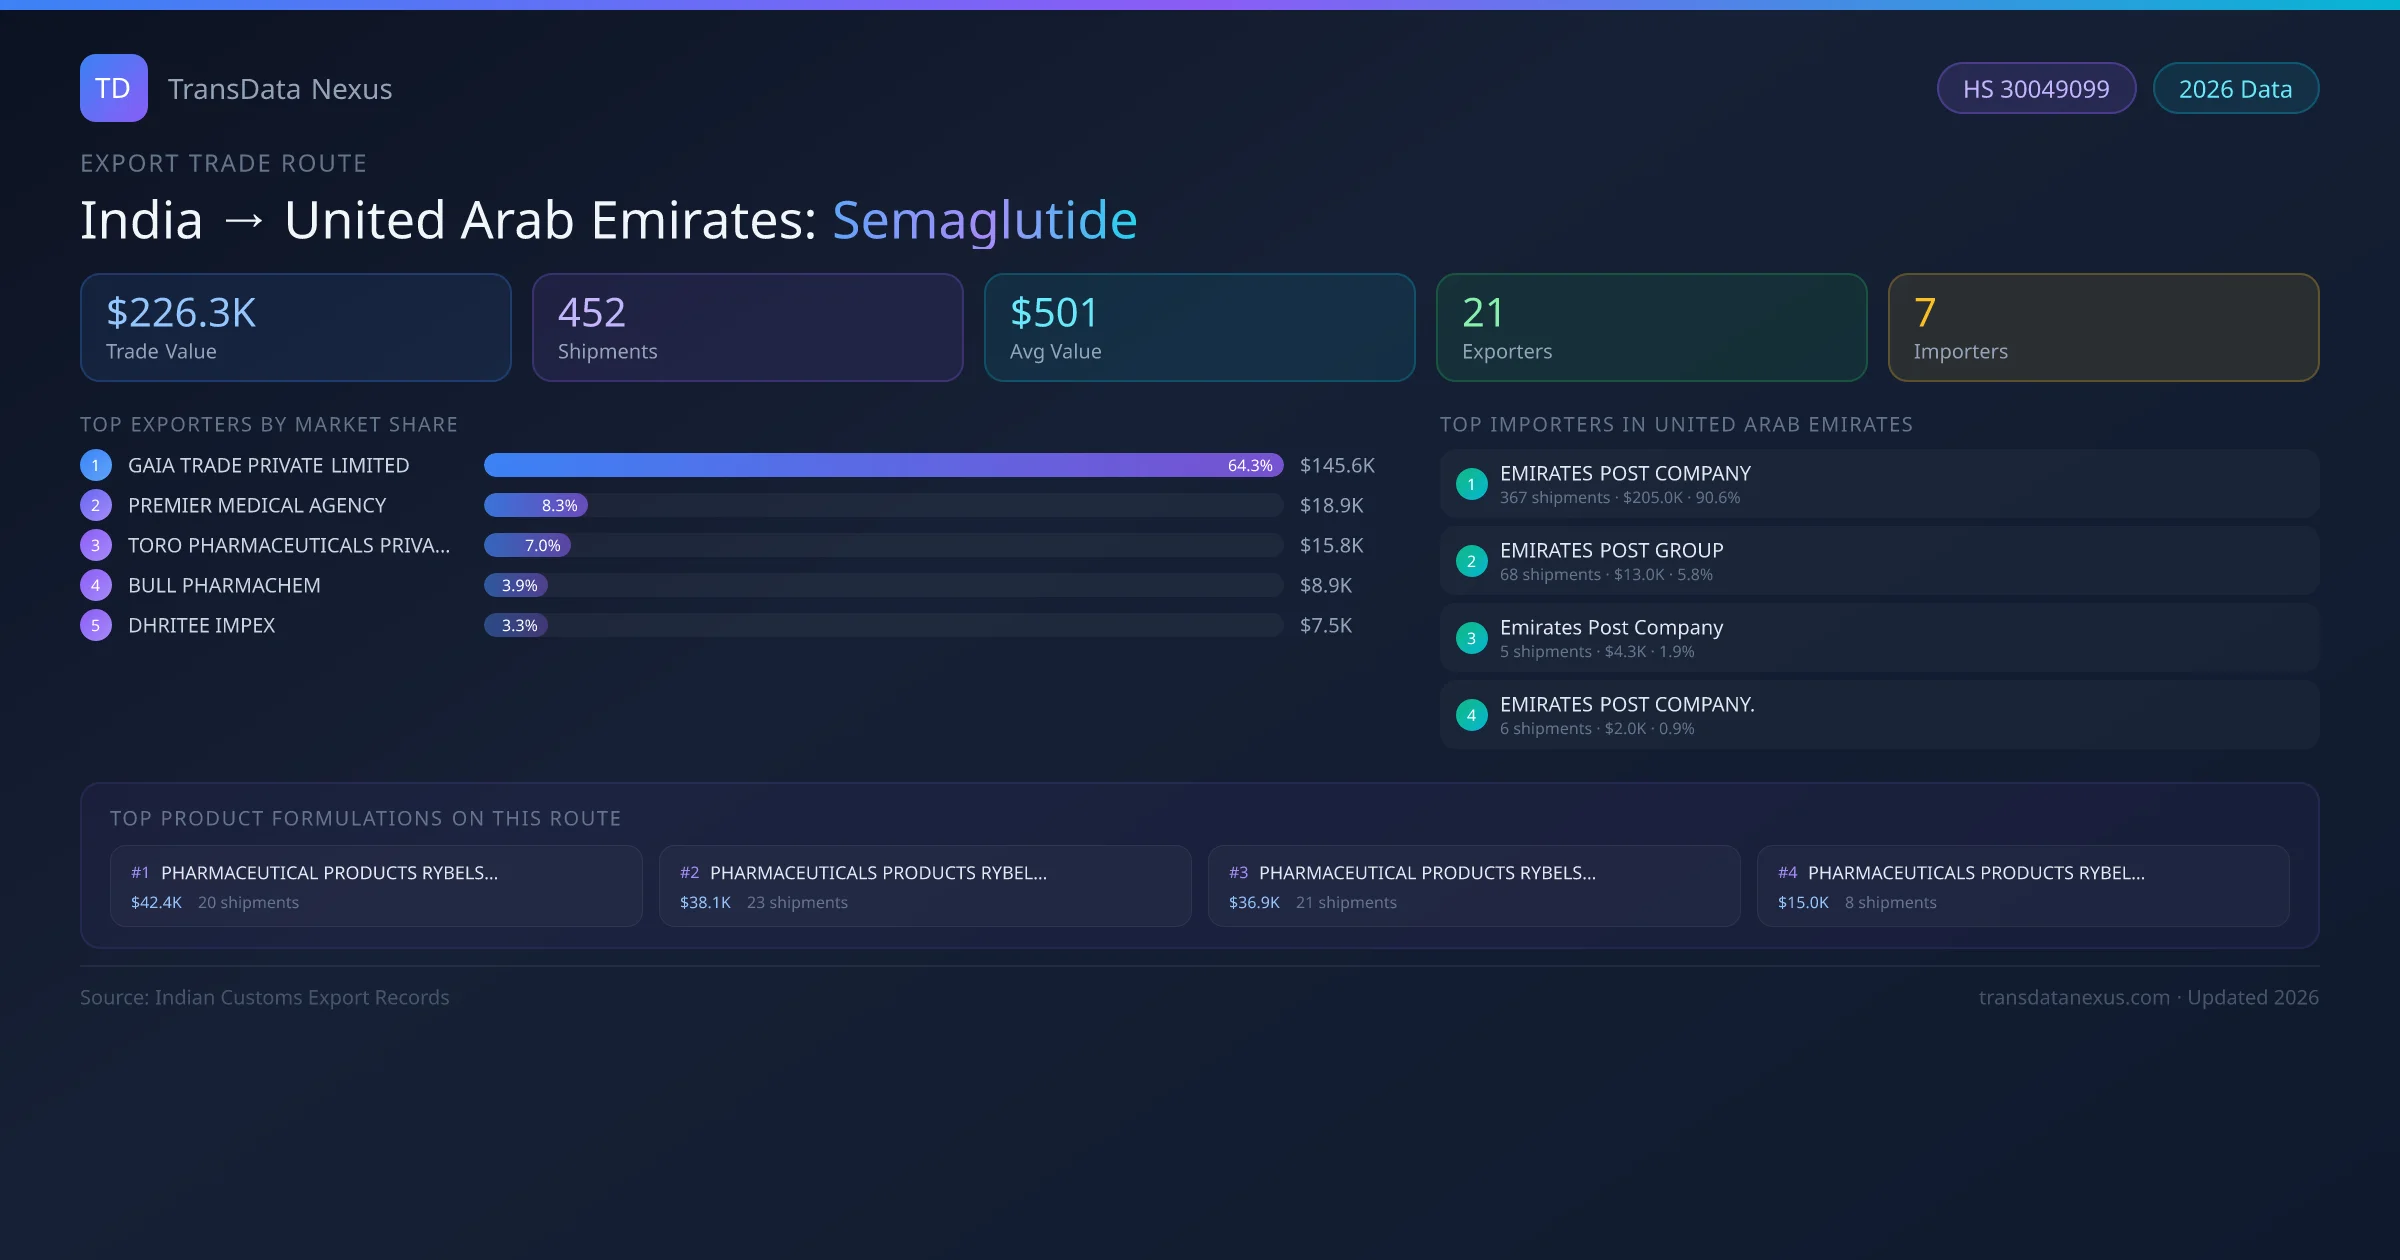This screenshot has width=2400, height=1260.
Task: Click rank 3 badge beside TORO PHARMACEUTICALS
Action: click(x=95, y=545)
